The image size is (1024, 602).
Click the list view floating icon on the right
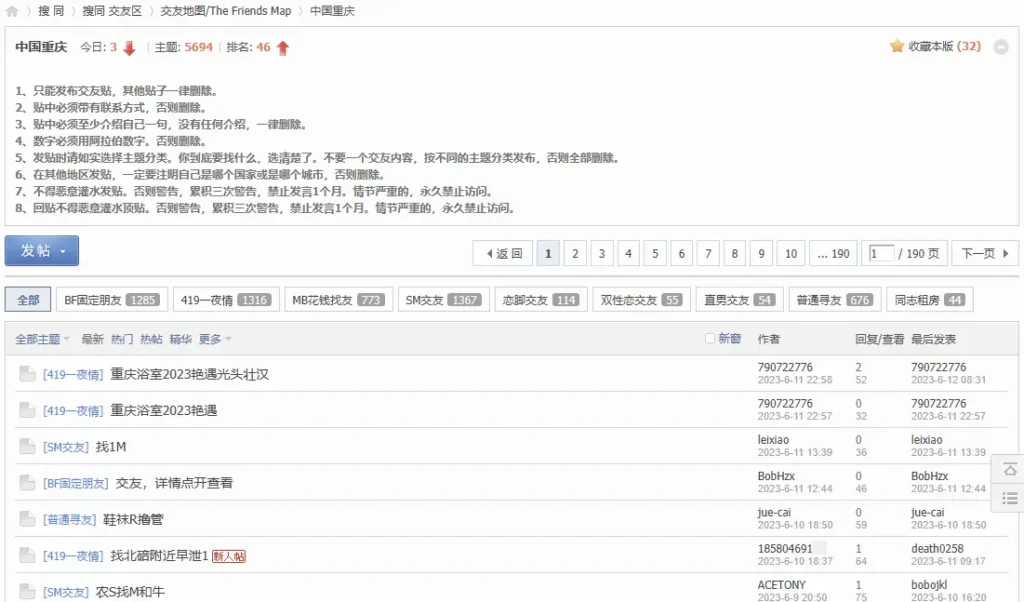tap(1009, 497)
